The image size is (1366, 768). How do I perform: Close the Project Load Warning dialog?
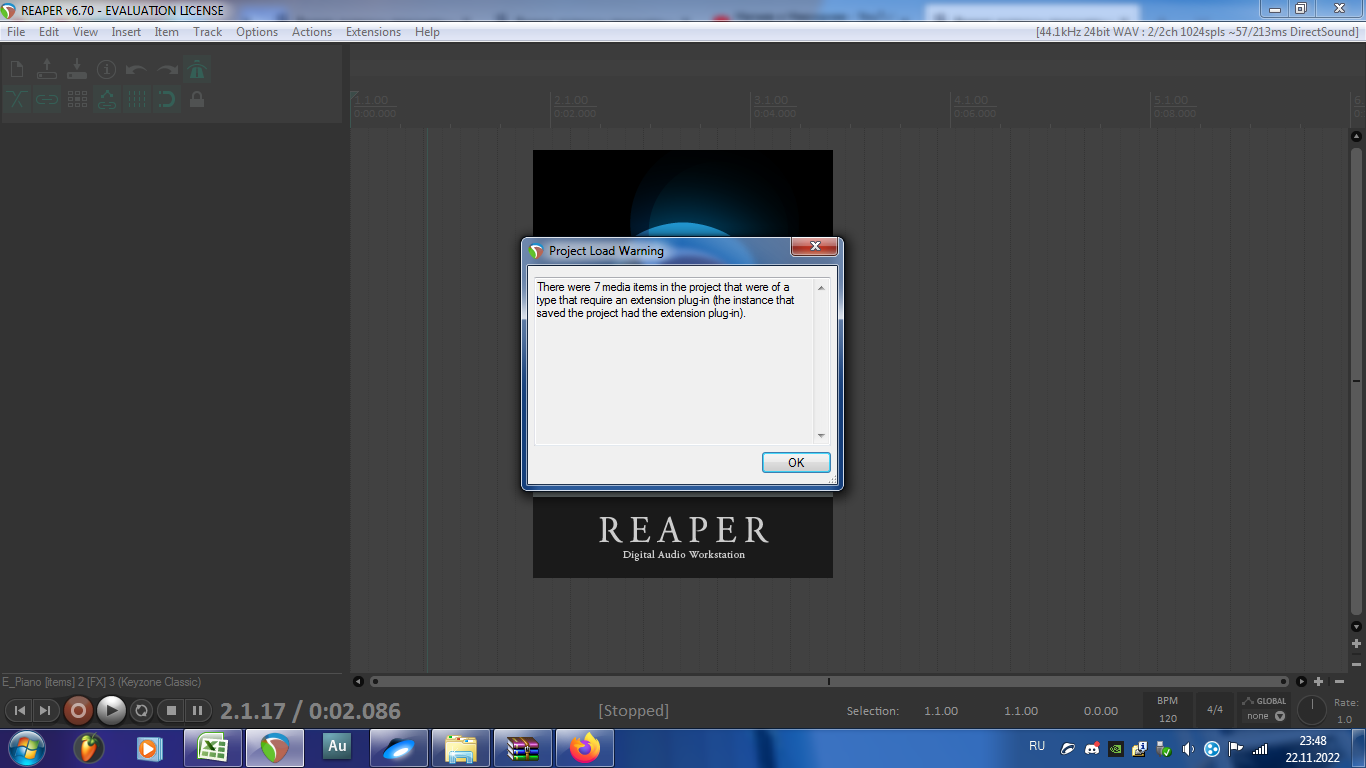click(x=814, y=247)
